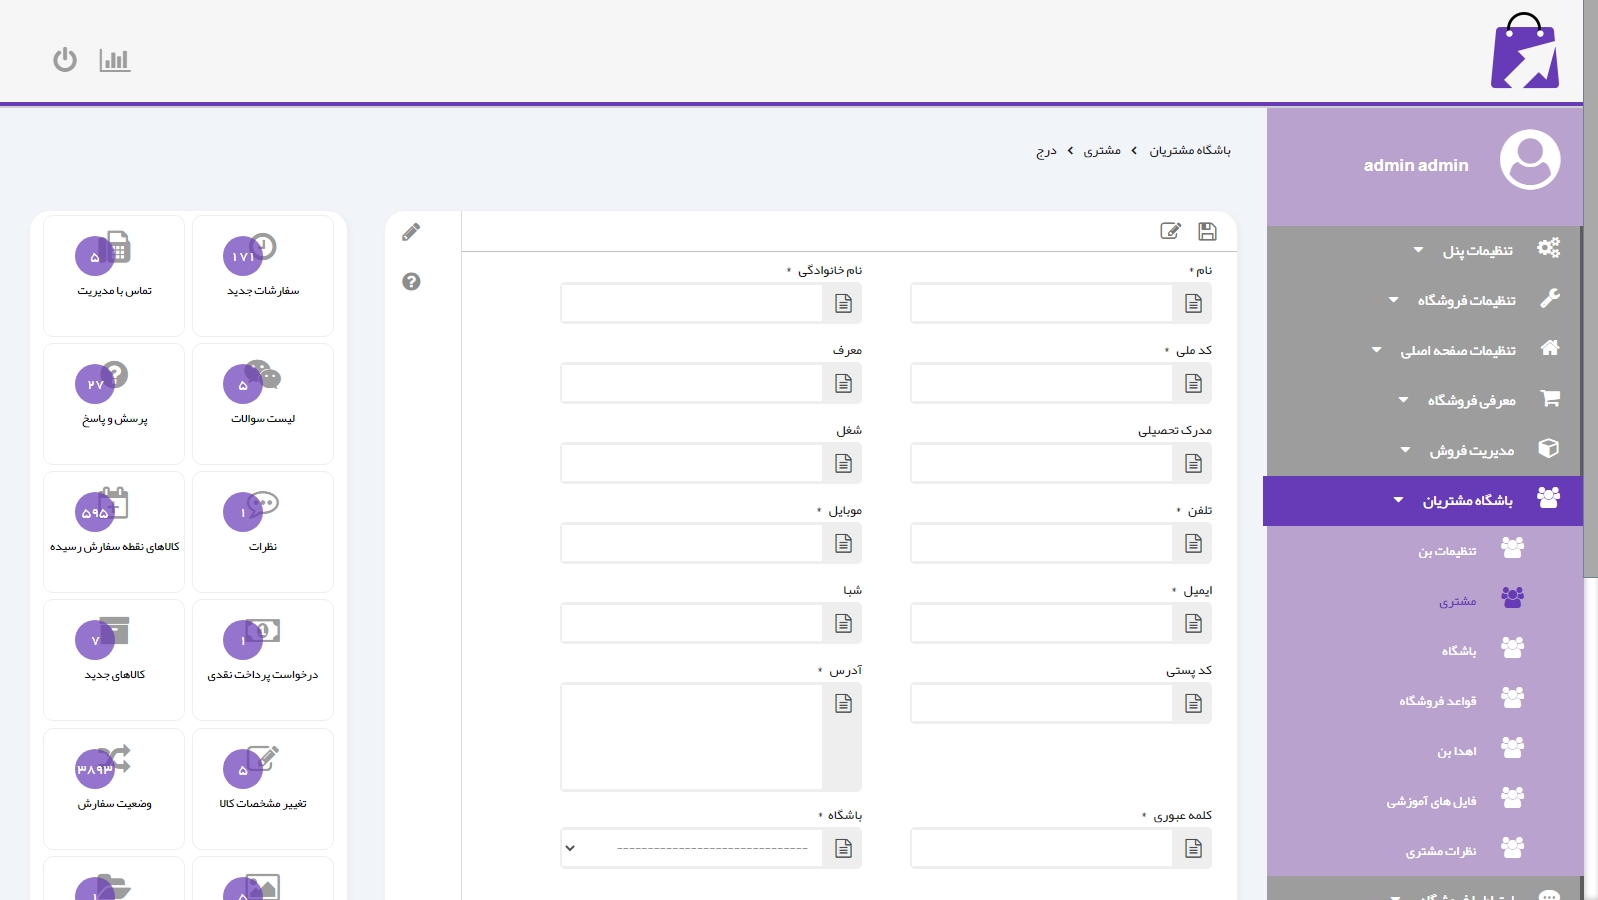The width and height of the screenshot is (1598, 900).
Task: Click the admin user avatar
Action: click(1529, 160)
